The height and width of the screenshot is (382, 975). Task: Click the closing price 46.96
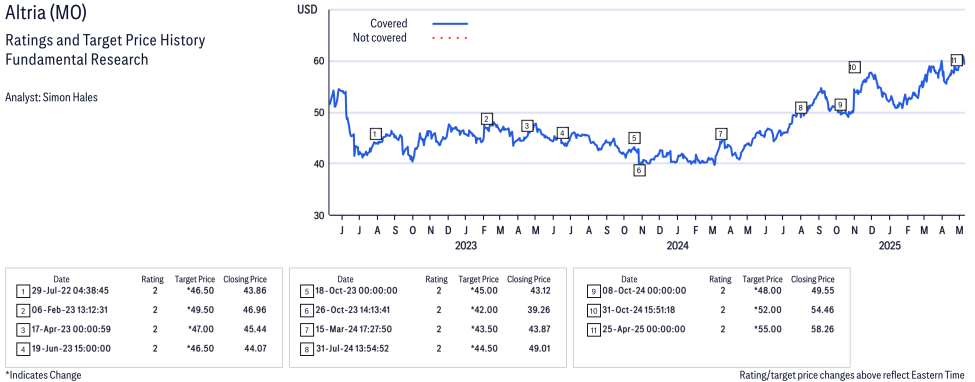tap(256, 310)
